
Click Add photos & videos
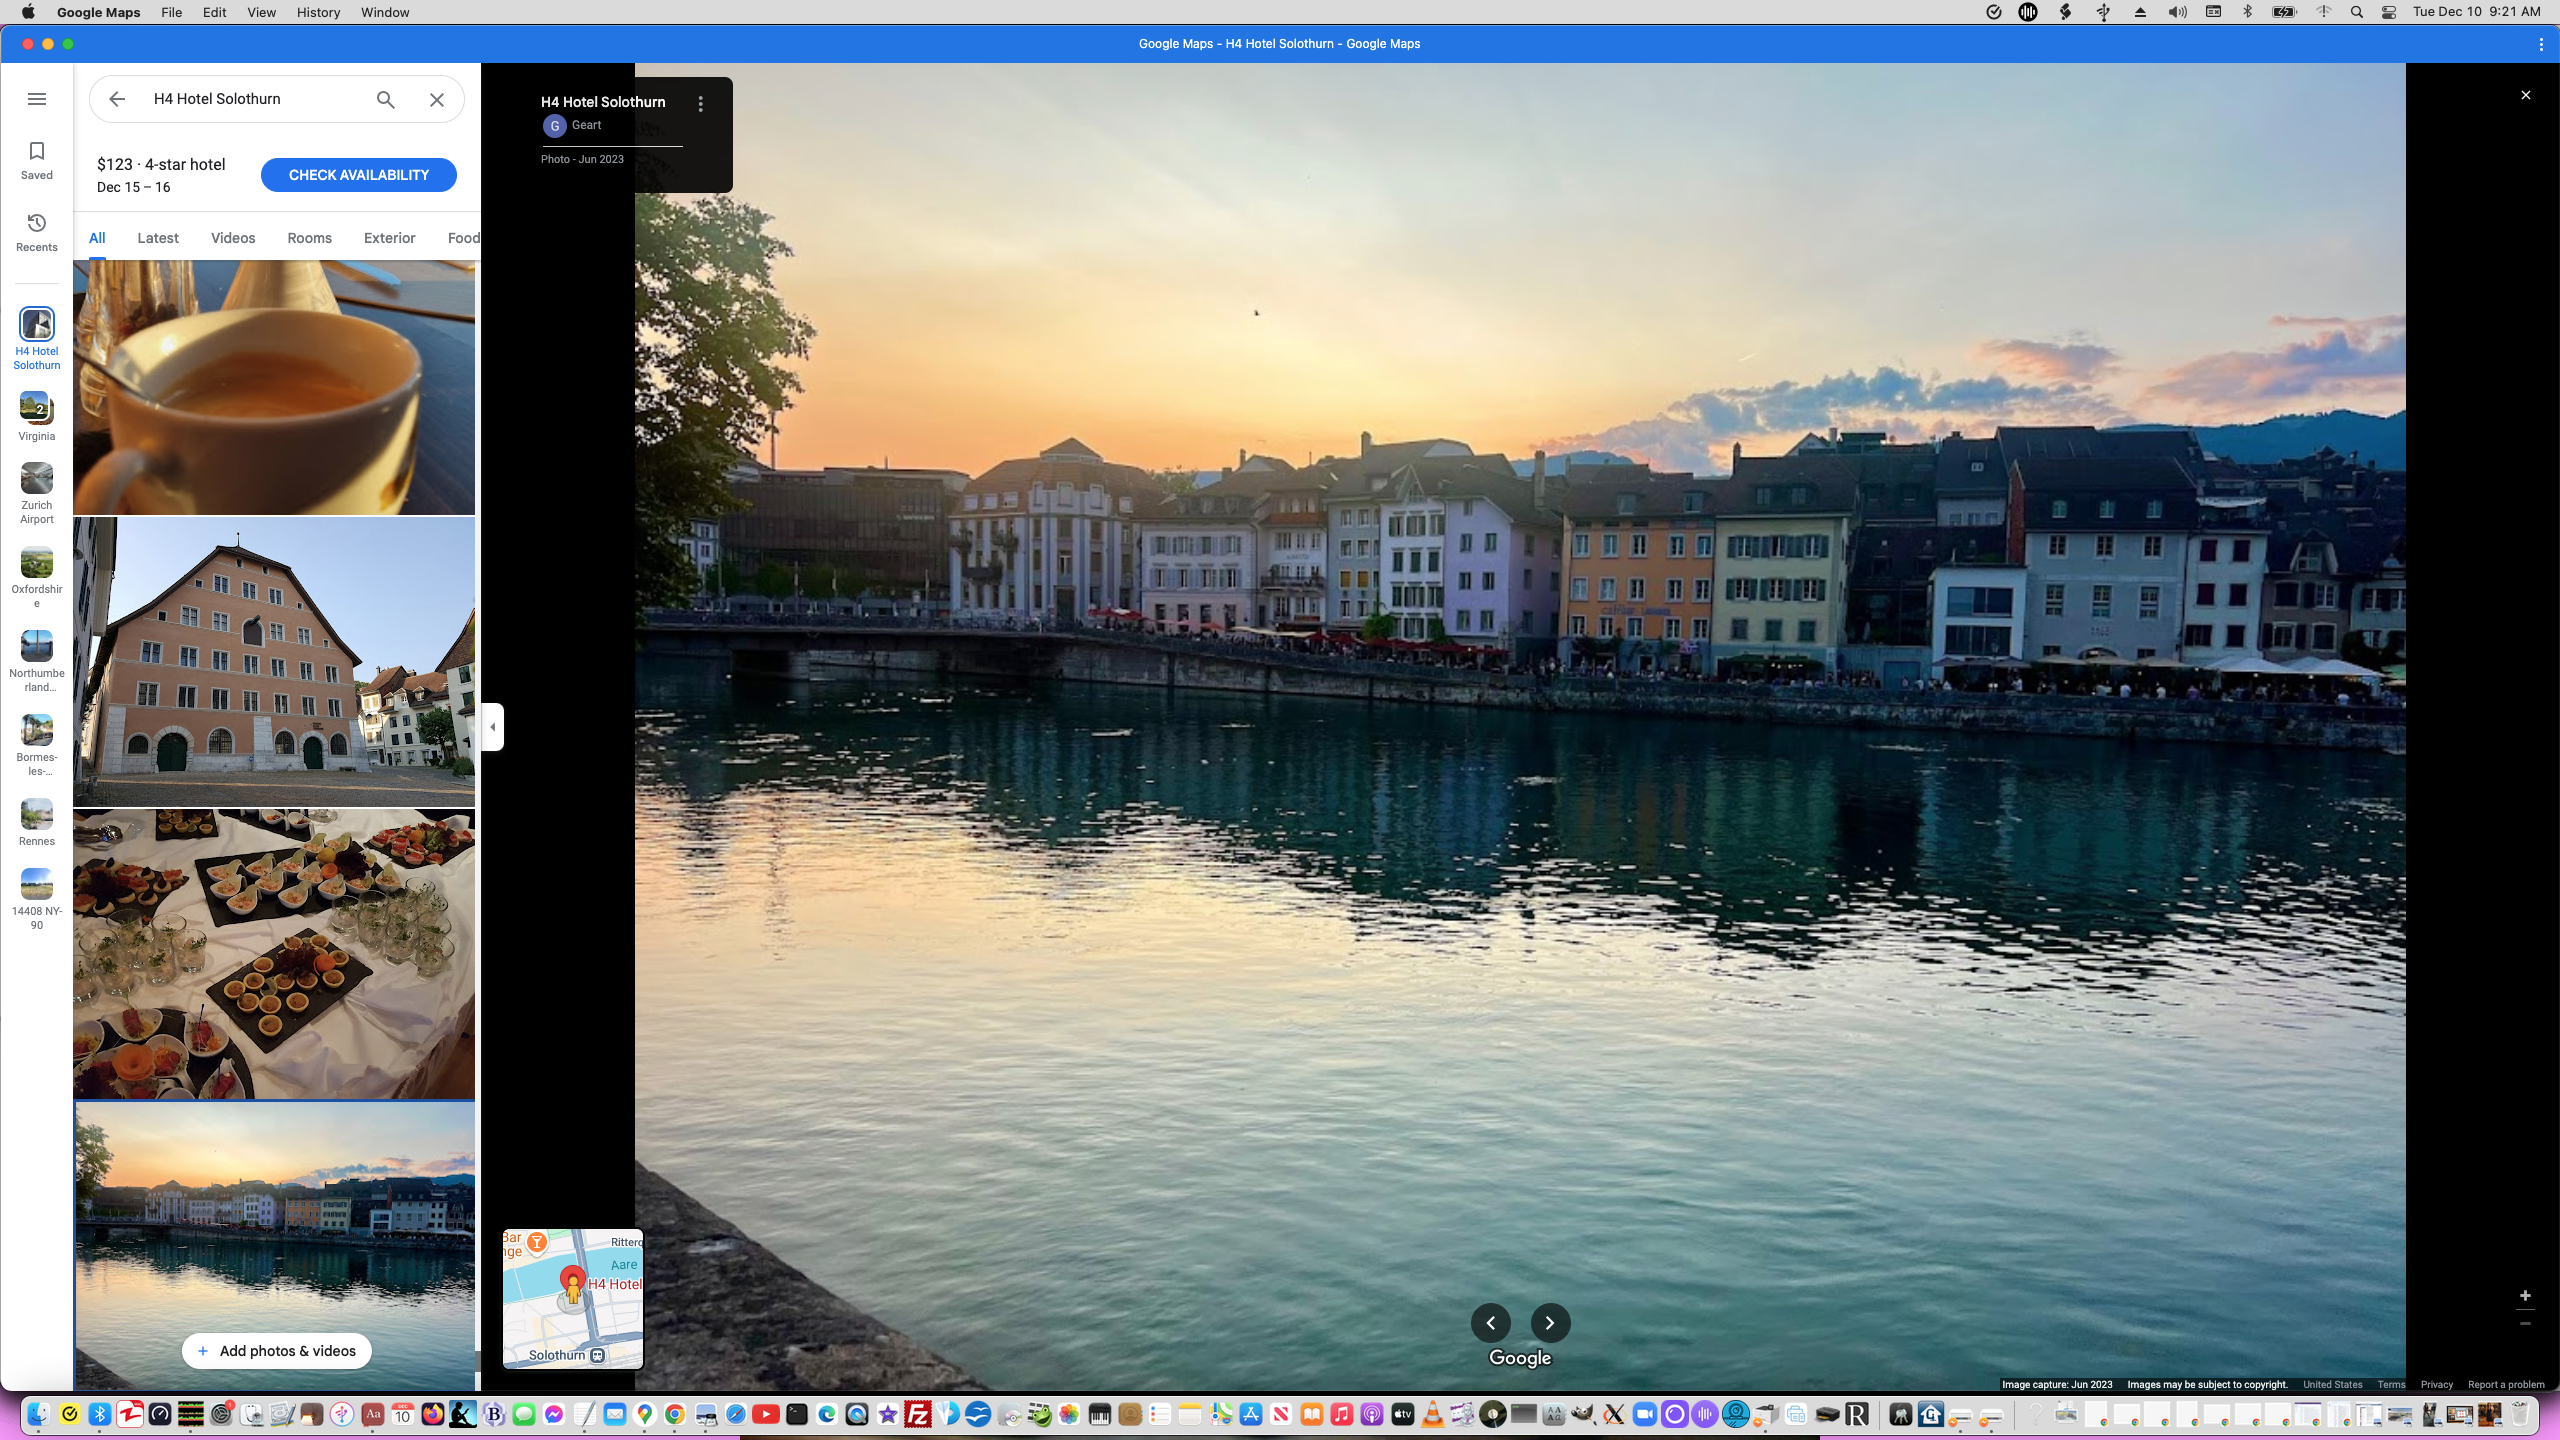[x=276, y=1351]
